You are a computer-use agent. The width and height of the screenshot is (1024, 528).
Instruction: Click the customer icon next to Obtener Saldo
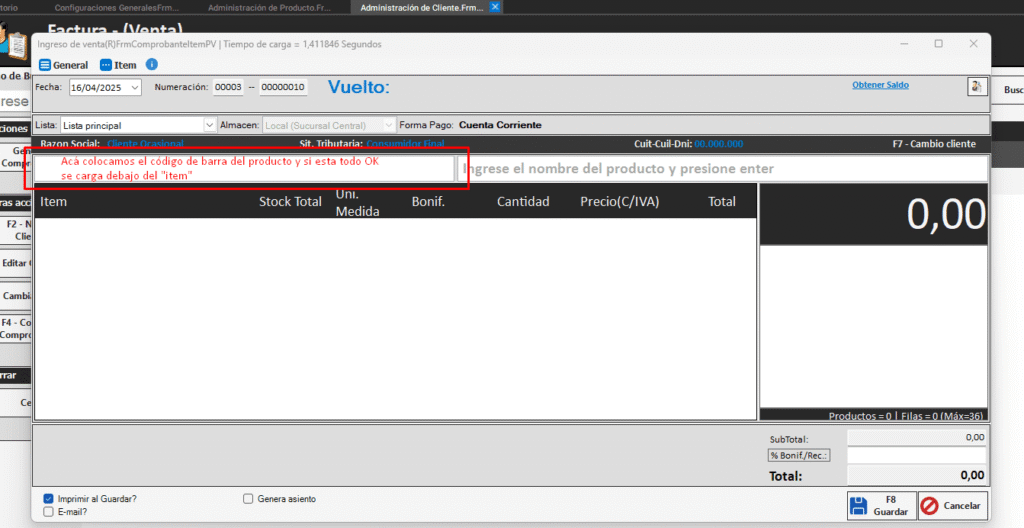pos(976,87)
